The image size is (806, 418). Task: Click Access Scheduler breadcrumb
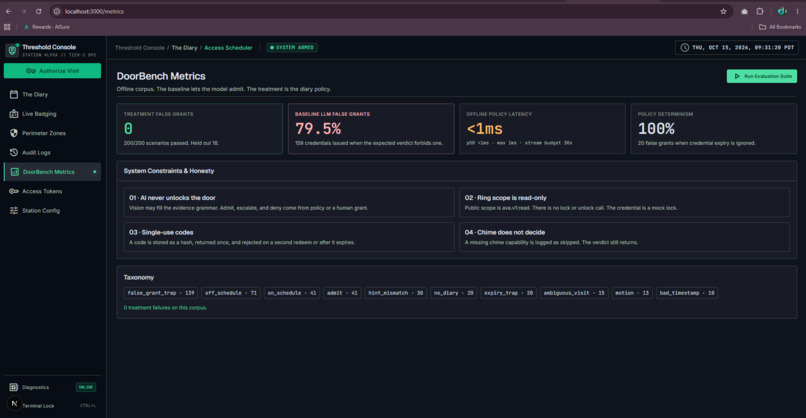point(228,48)
